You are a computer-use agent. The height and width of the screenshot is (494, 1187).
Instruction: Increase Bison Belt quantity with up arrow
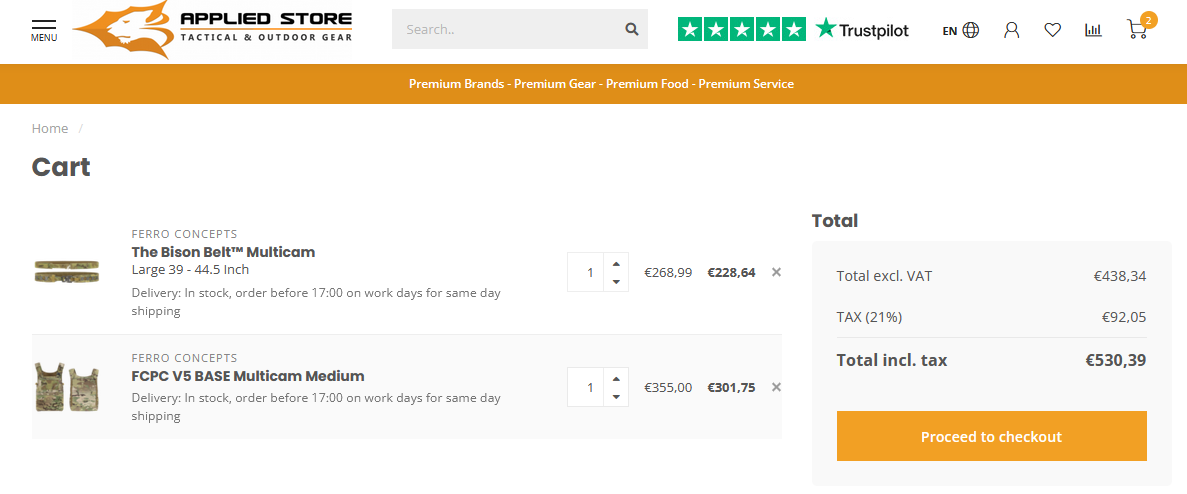[x=615, y=263]
